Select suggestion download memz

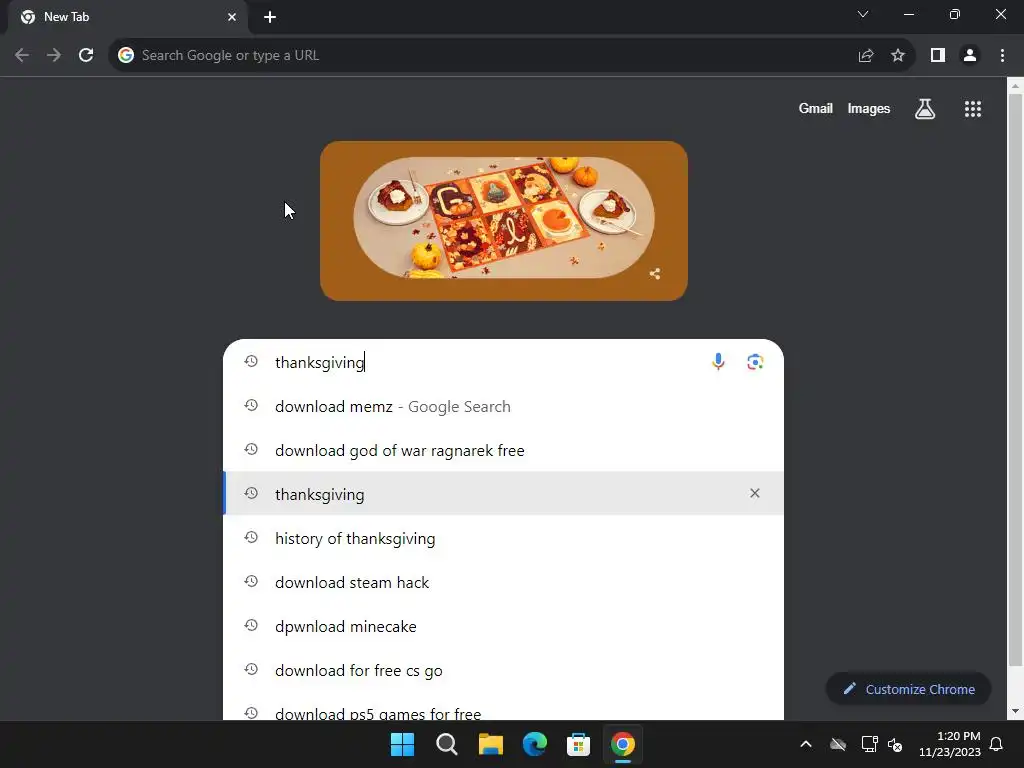[x=503, y=406]
